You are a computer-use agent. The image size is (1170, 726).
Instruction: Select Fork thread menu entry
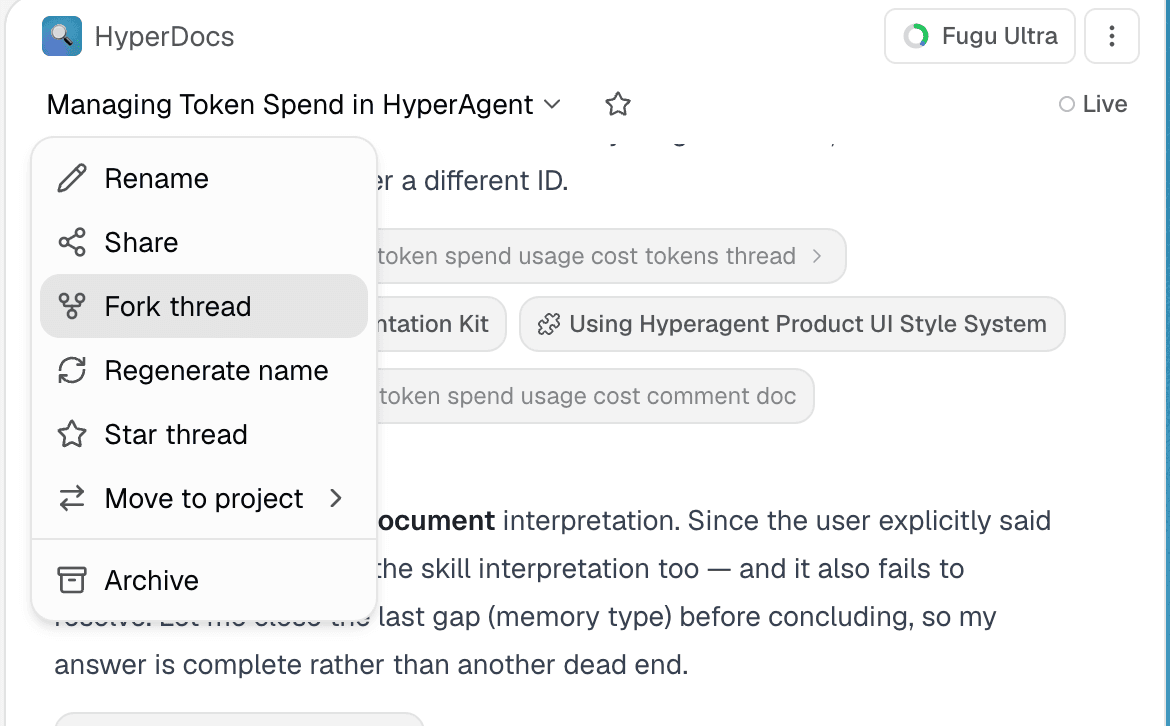pyautogui.click(x=204, y=306)
